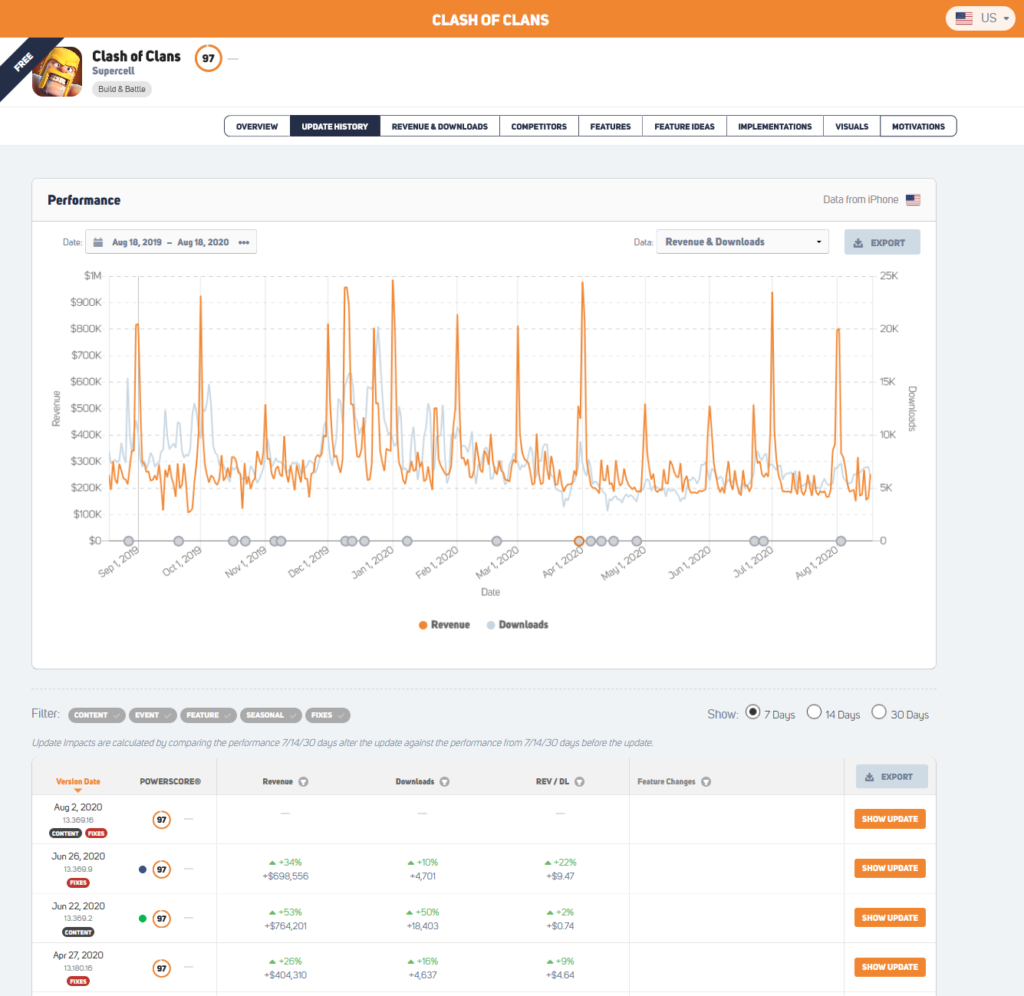
Task: Open the Features tab
Action: point(611,127)
